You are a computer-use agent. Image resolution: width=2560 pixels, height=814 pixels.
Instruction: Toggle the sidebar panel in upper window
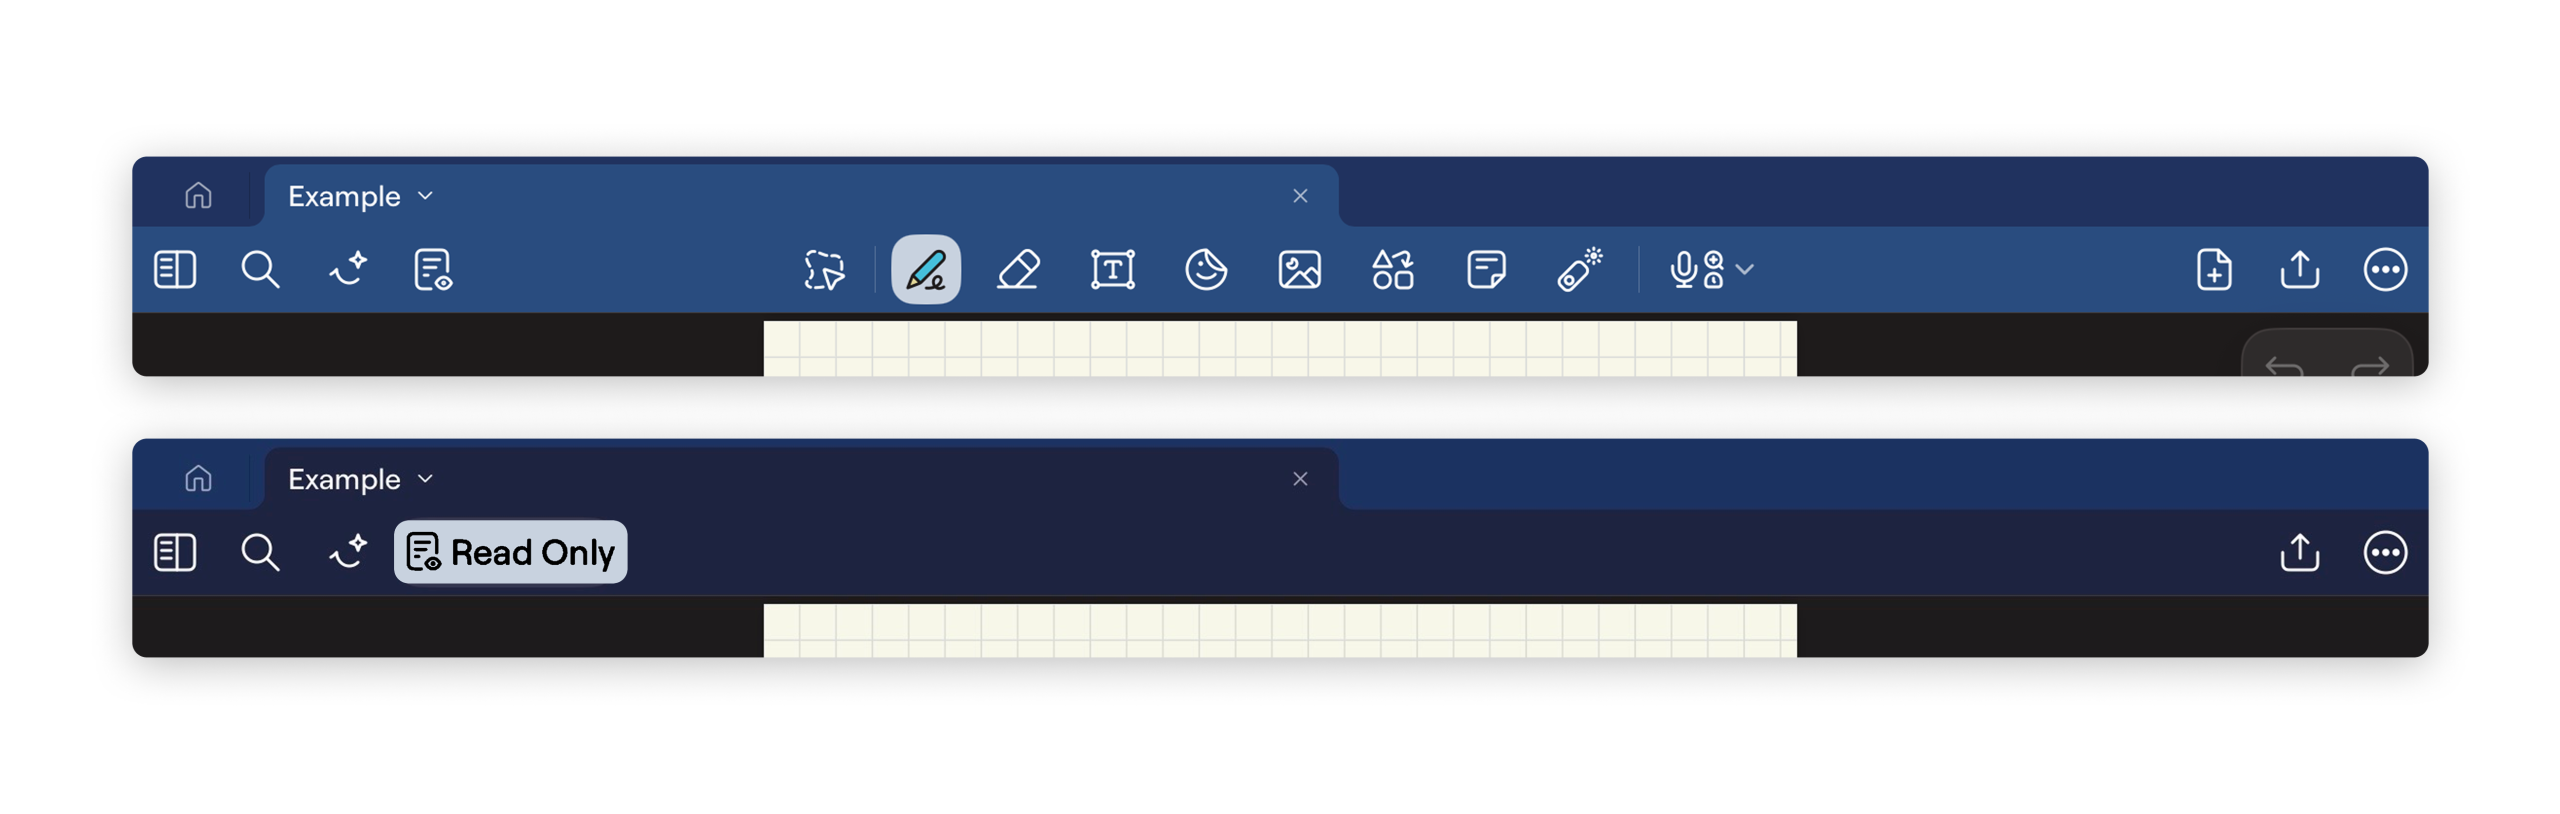pos(175,269)
